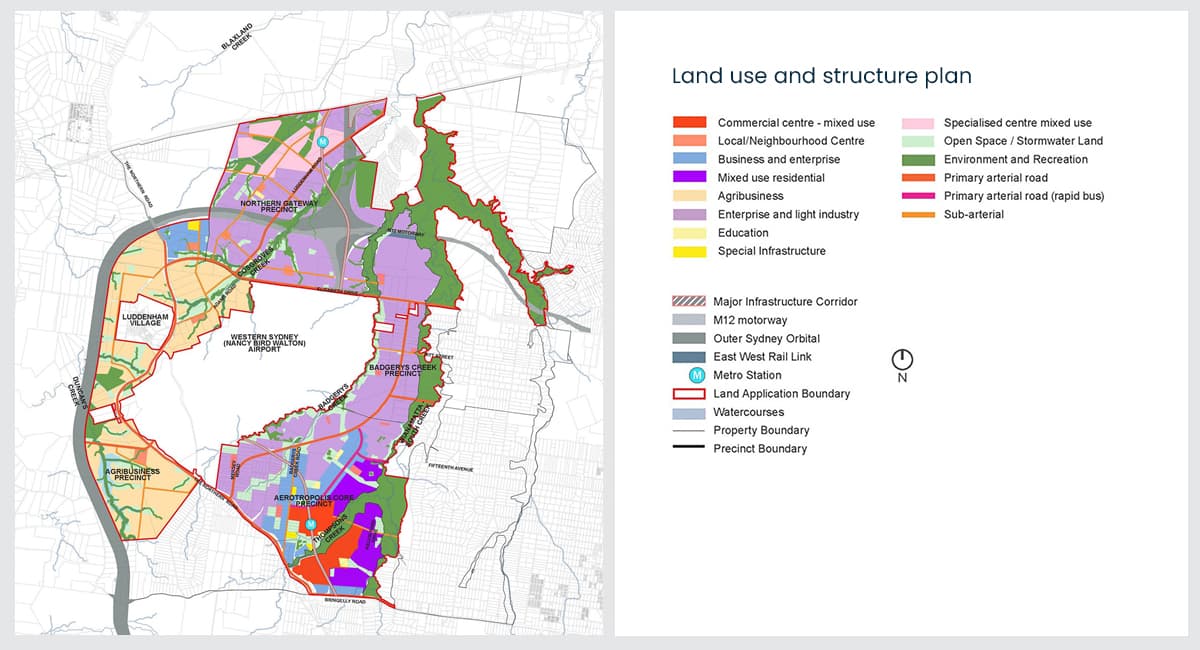The height and width of the screenshot is (650, 1200).
Task: Click the Enterprise and light industry label
Action: [x=788, y=215]
